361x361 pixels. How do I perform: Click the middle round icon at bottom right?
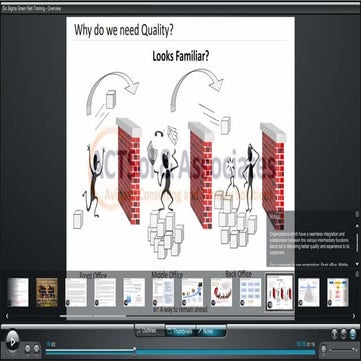[x=344, y=333]
